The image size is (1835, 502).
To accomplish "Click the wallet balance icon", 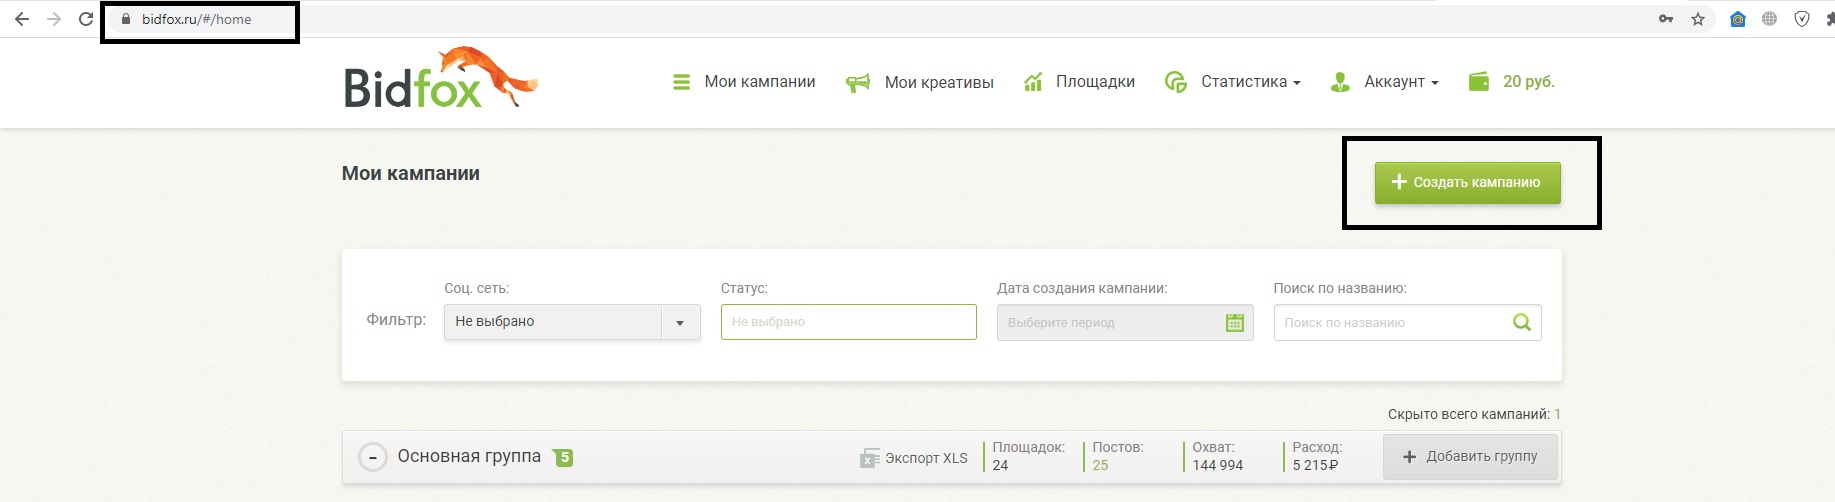I will click(x=1478, y=82).
